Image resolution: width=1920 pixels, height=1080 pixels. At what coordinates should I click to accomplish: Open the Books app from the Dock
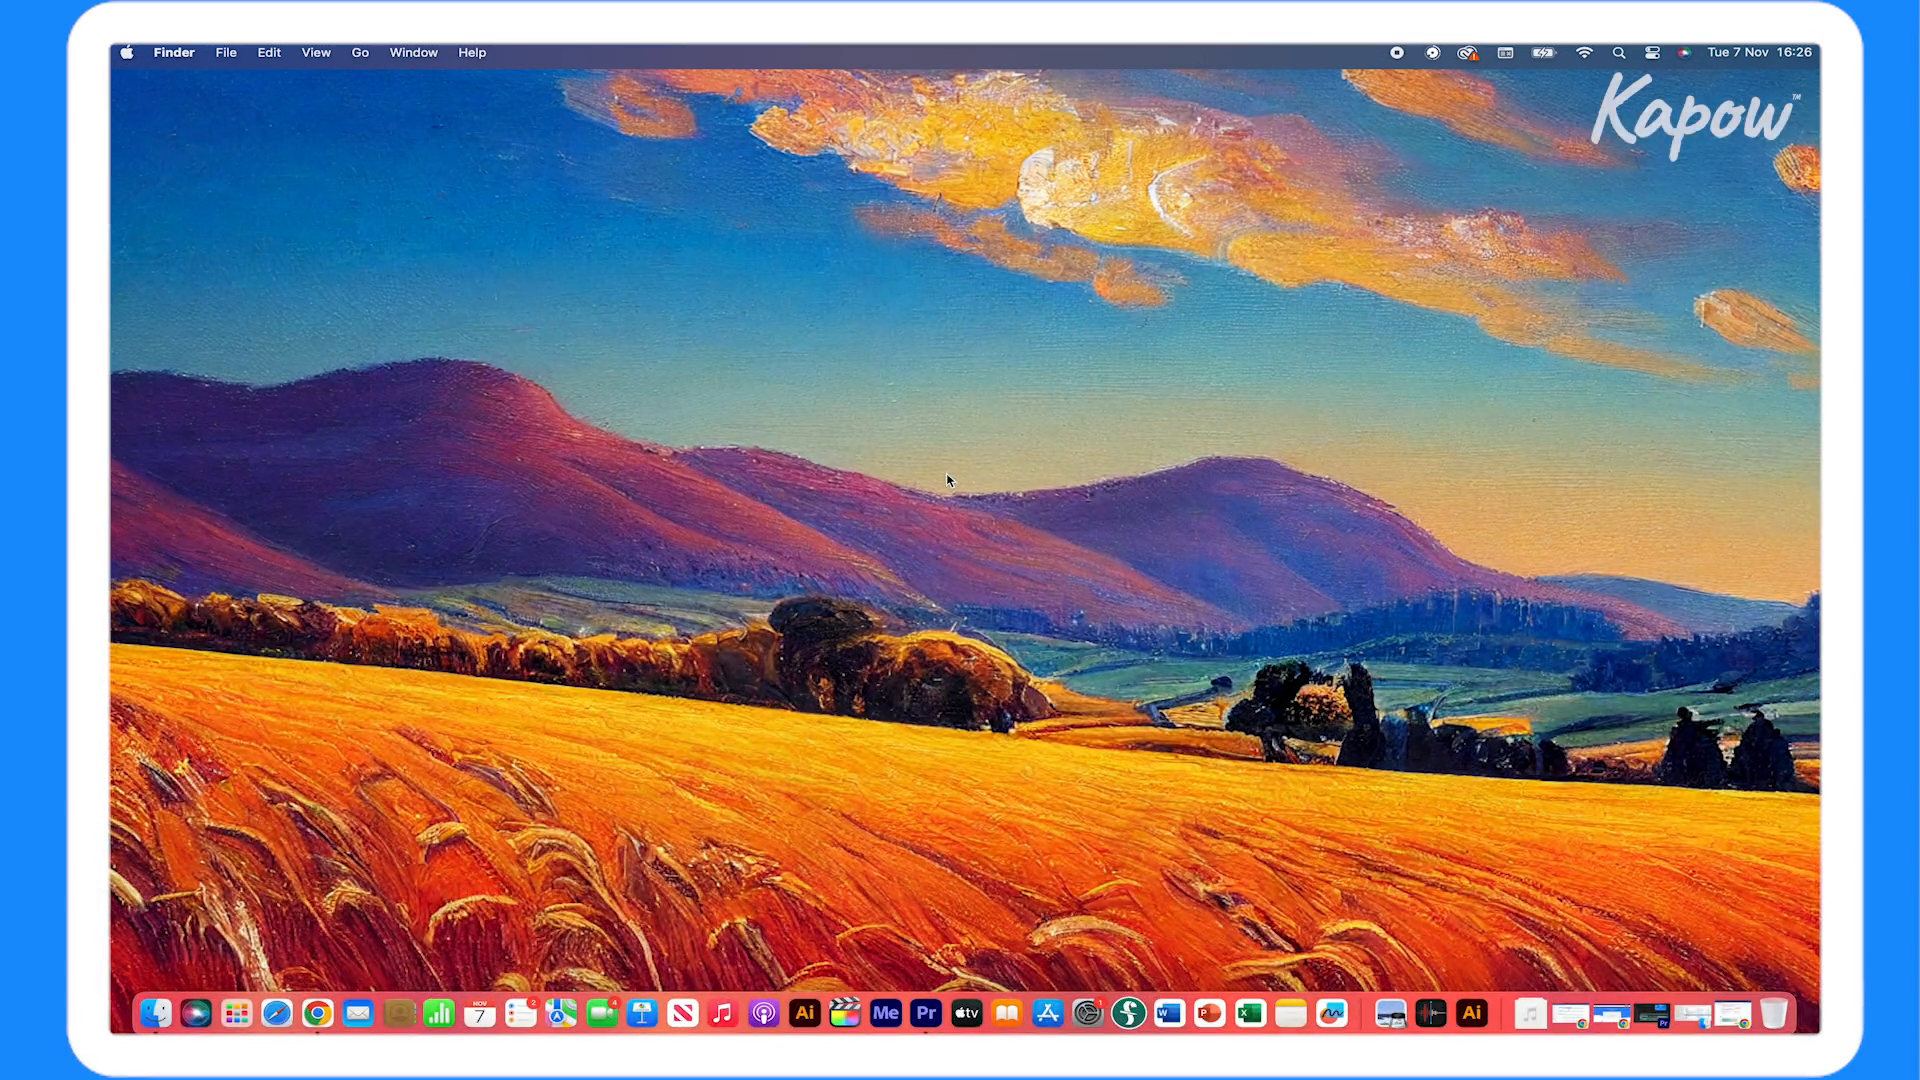coord(1007,1013)
